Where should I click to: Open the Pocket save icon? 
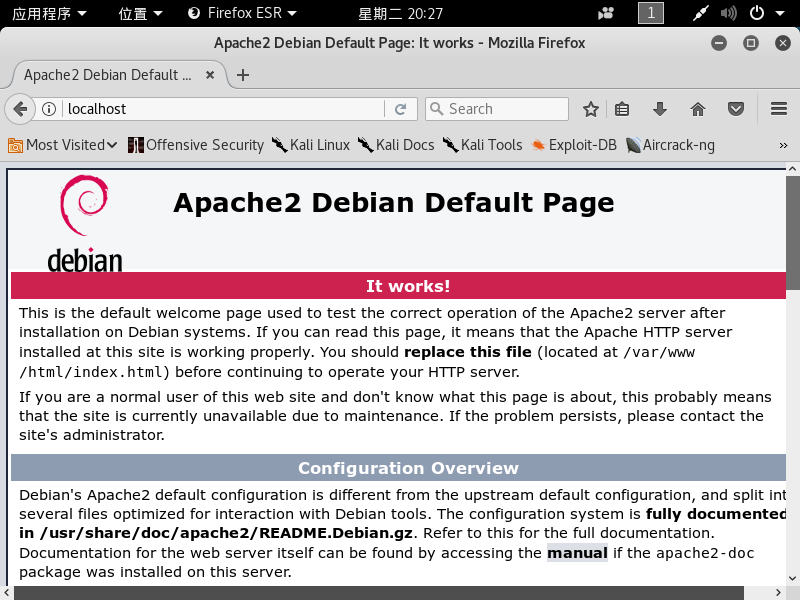pos(736,109)
